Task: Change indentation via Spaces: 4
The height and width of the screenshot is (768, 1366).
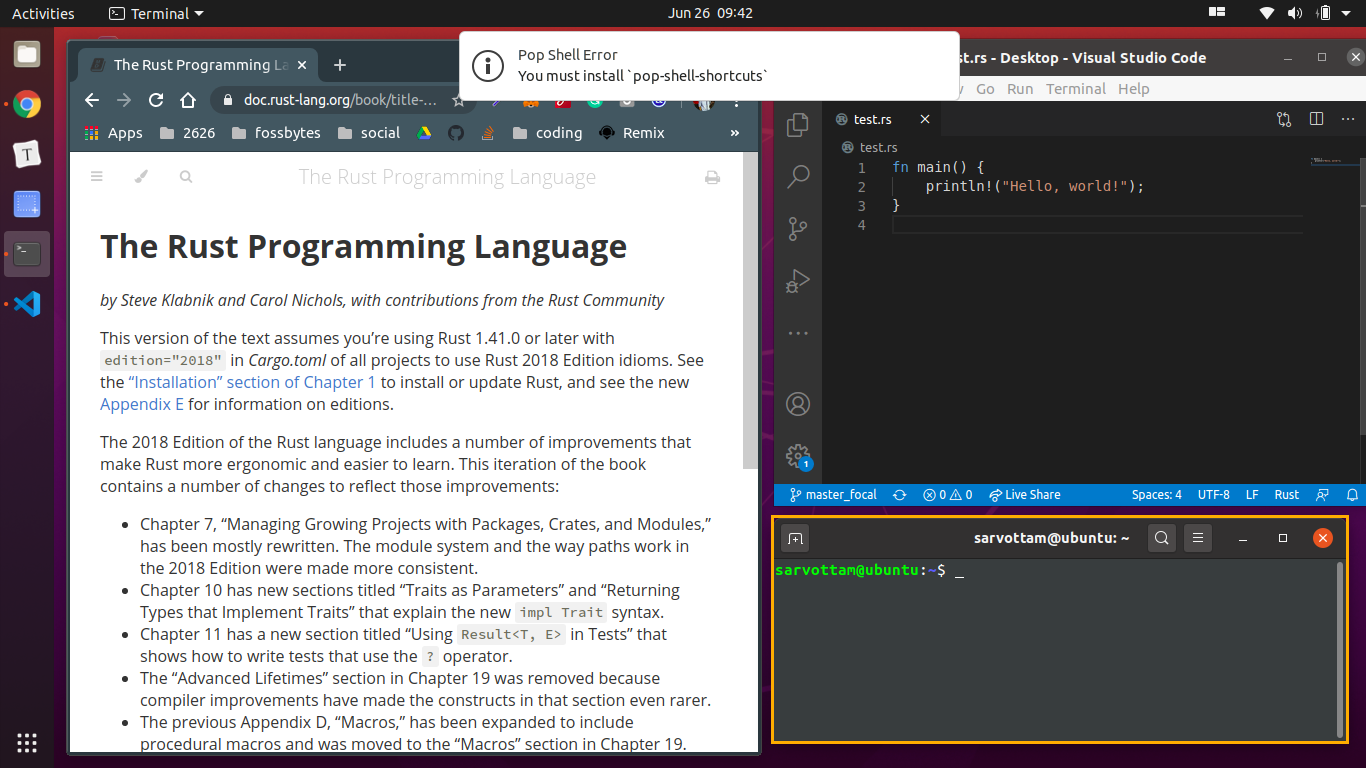Action: [1157, 495]
